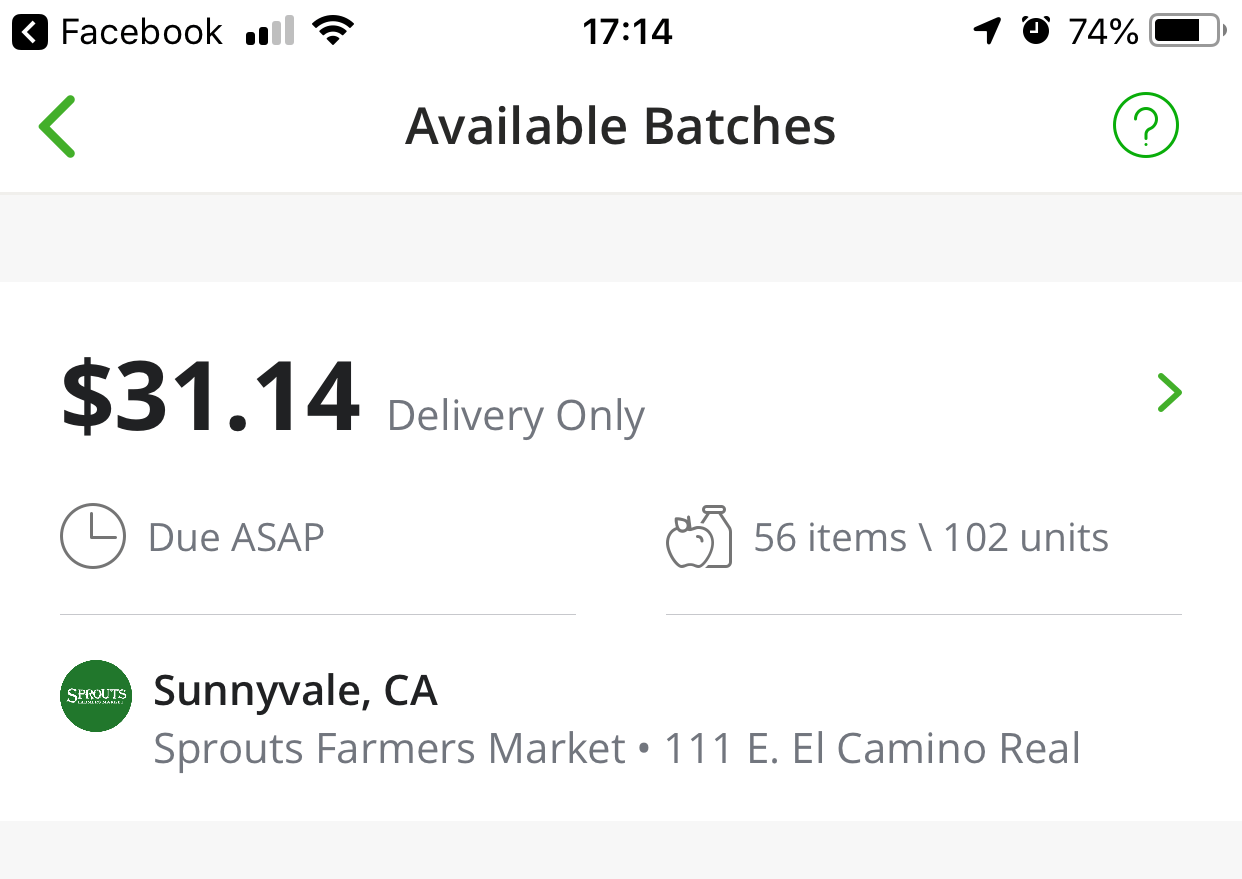Viewport: 1242px width, 879px height.
Task: Expand batch details with the green chevron
Action: [x=1169, y=393]
